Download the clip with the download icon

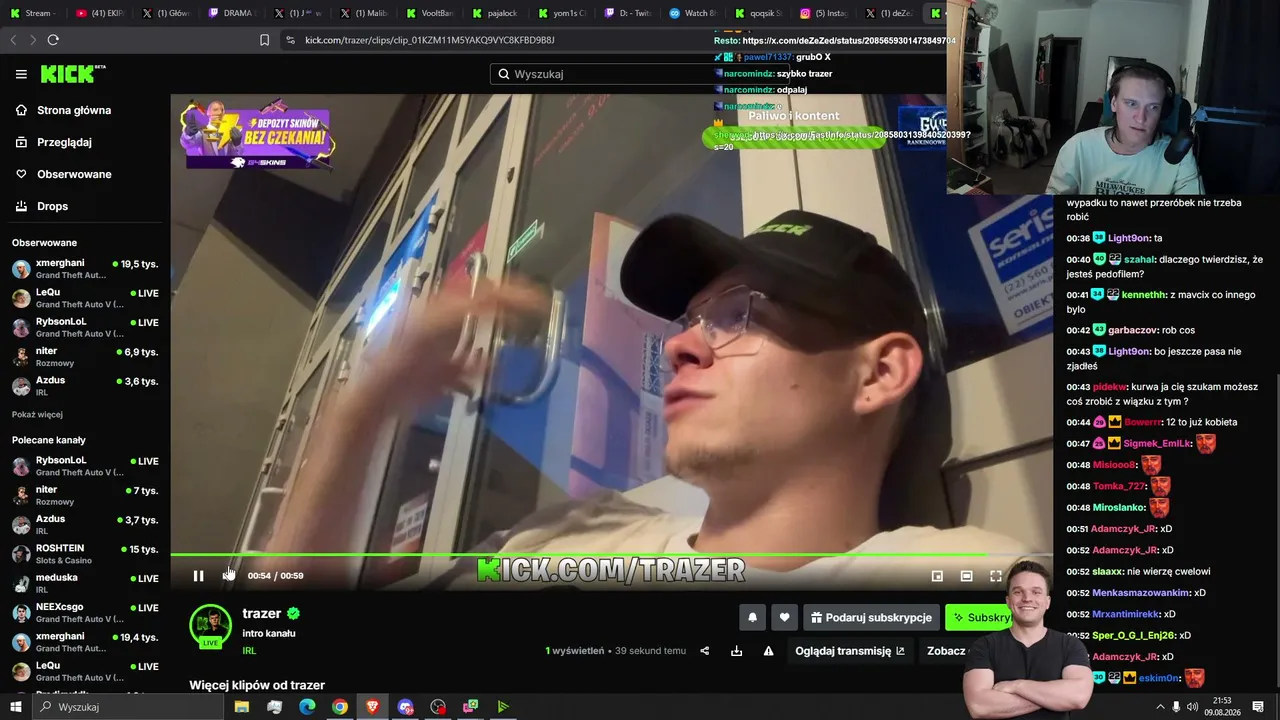[x=737, y=651]
